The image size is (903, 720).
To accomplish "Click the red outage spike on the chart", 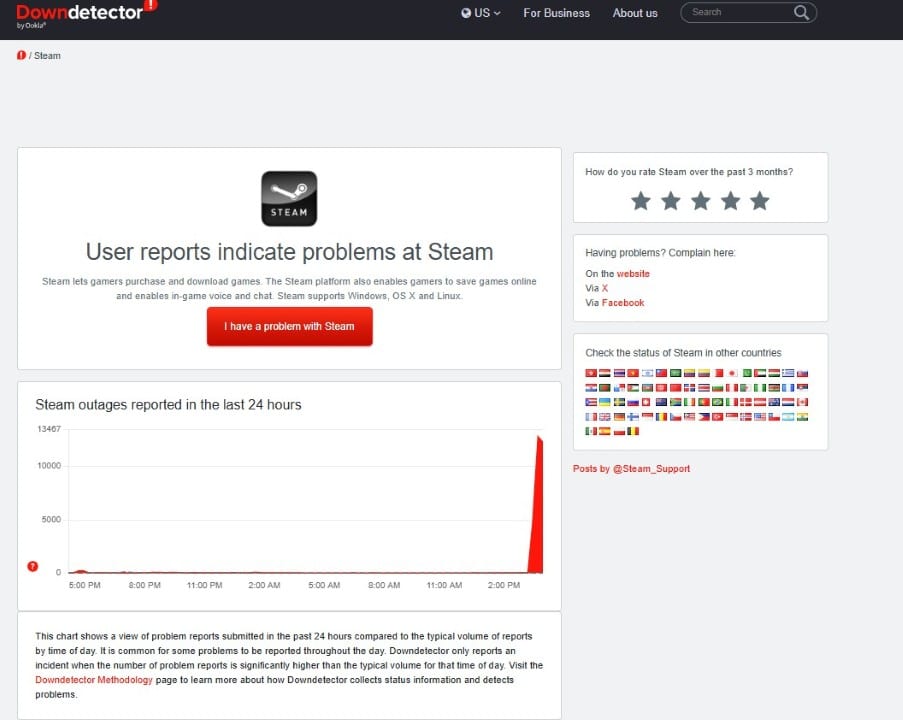I will tap(538, 507).
